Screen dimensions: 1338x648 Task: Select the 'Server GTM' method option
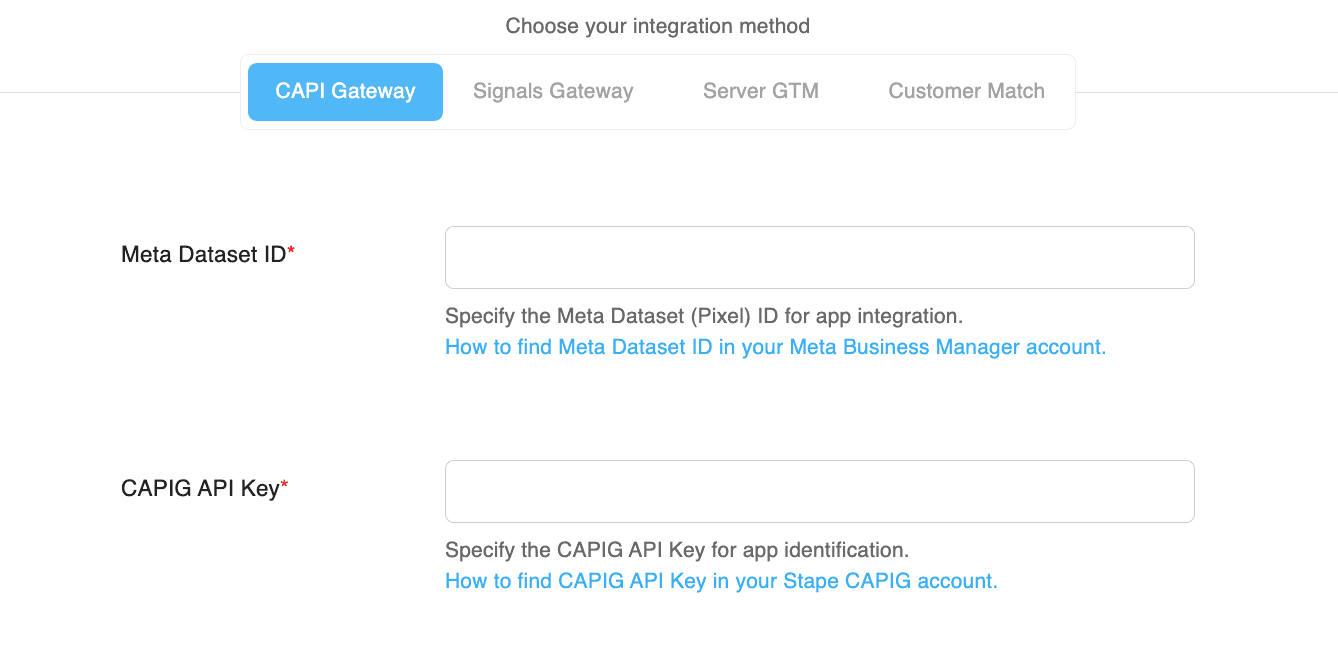761,91
